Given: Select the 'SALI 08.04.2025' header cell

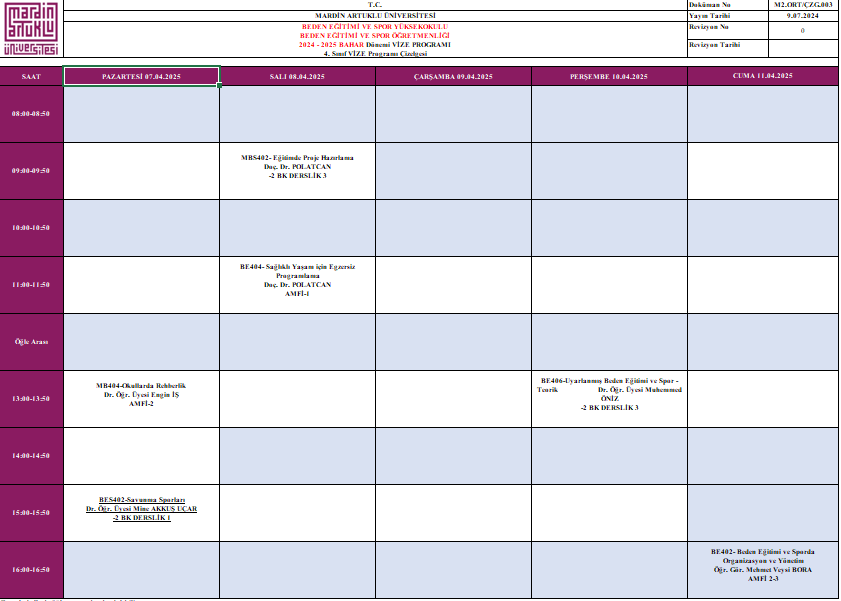Looking at the screenshot, I should [x=297, y=76].
